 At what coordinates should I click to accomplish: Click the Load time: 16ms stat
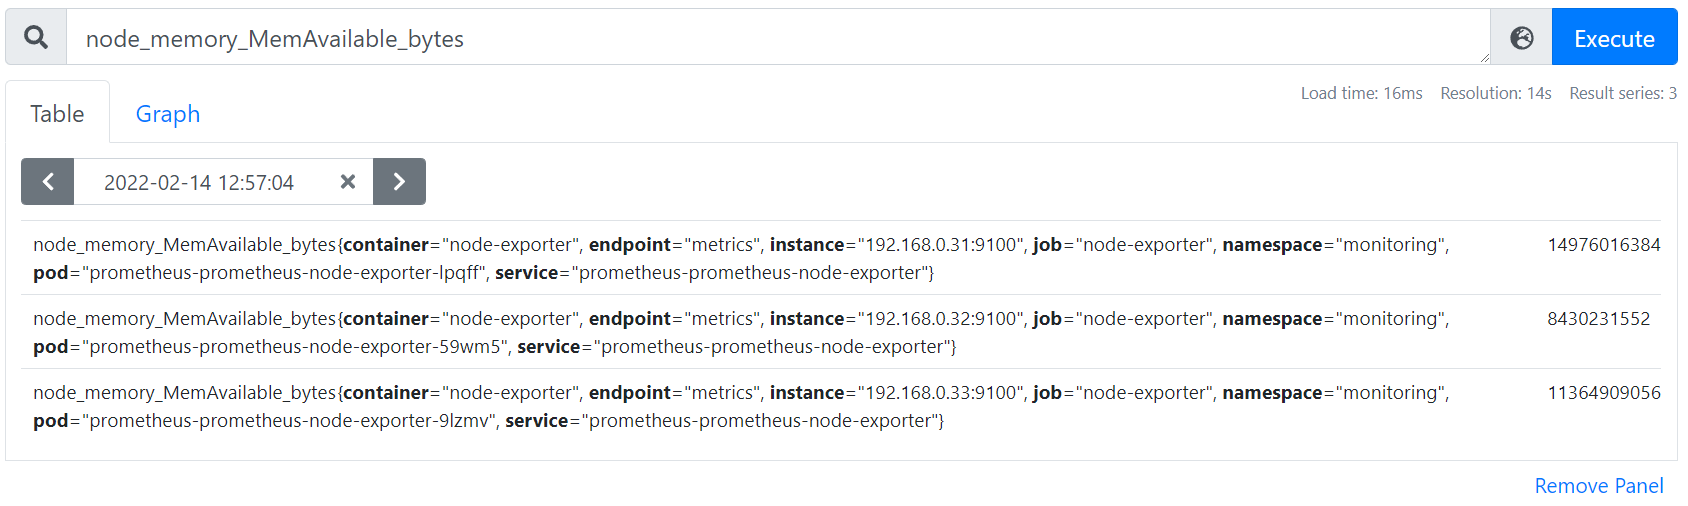coord(1361,93)
